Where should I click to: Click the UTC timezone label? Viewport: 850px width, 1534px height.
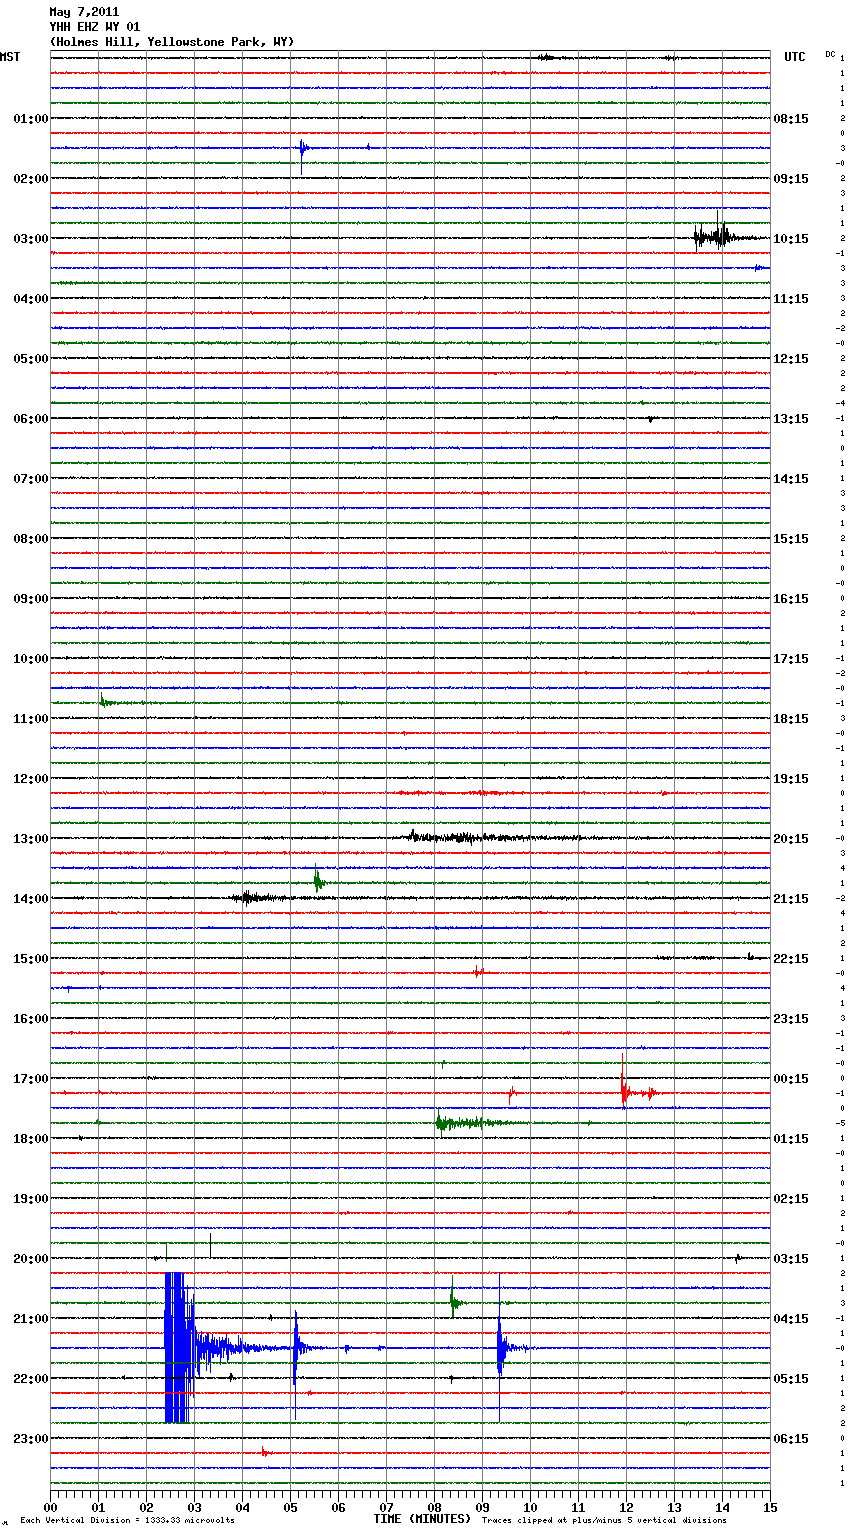pyautogui.click(x=795, y=57)
